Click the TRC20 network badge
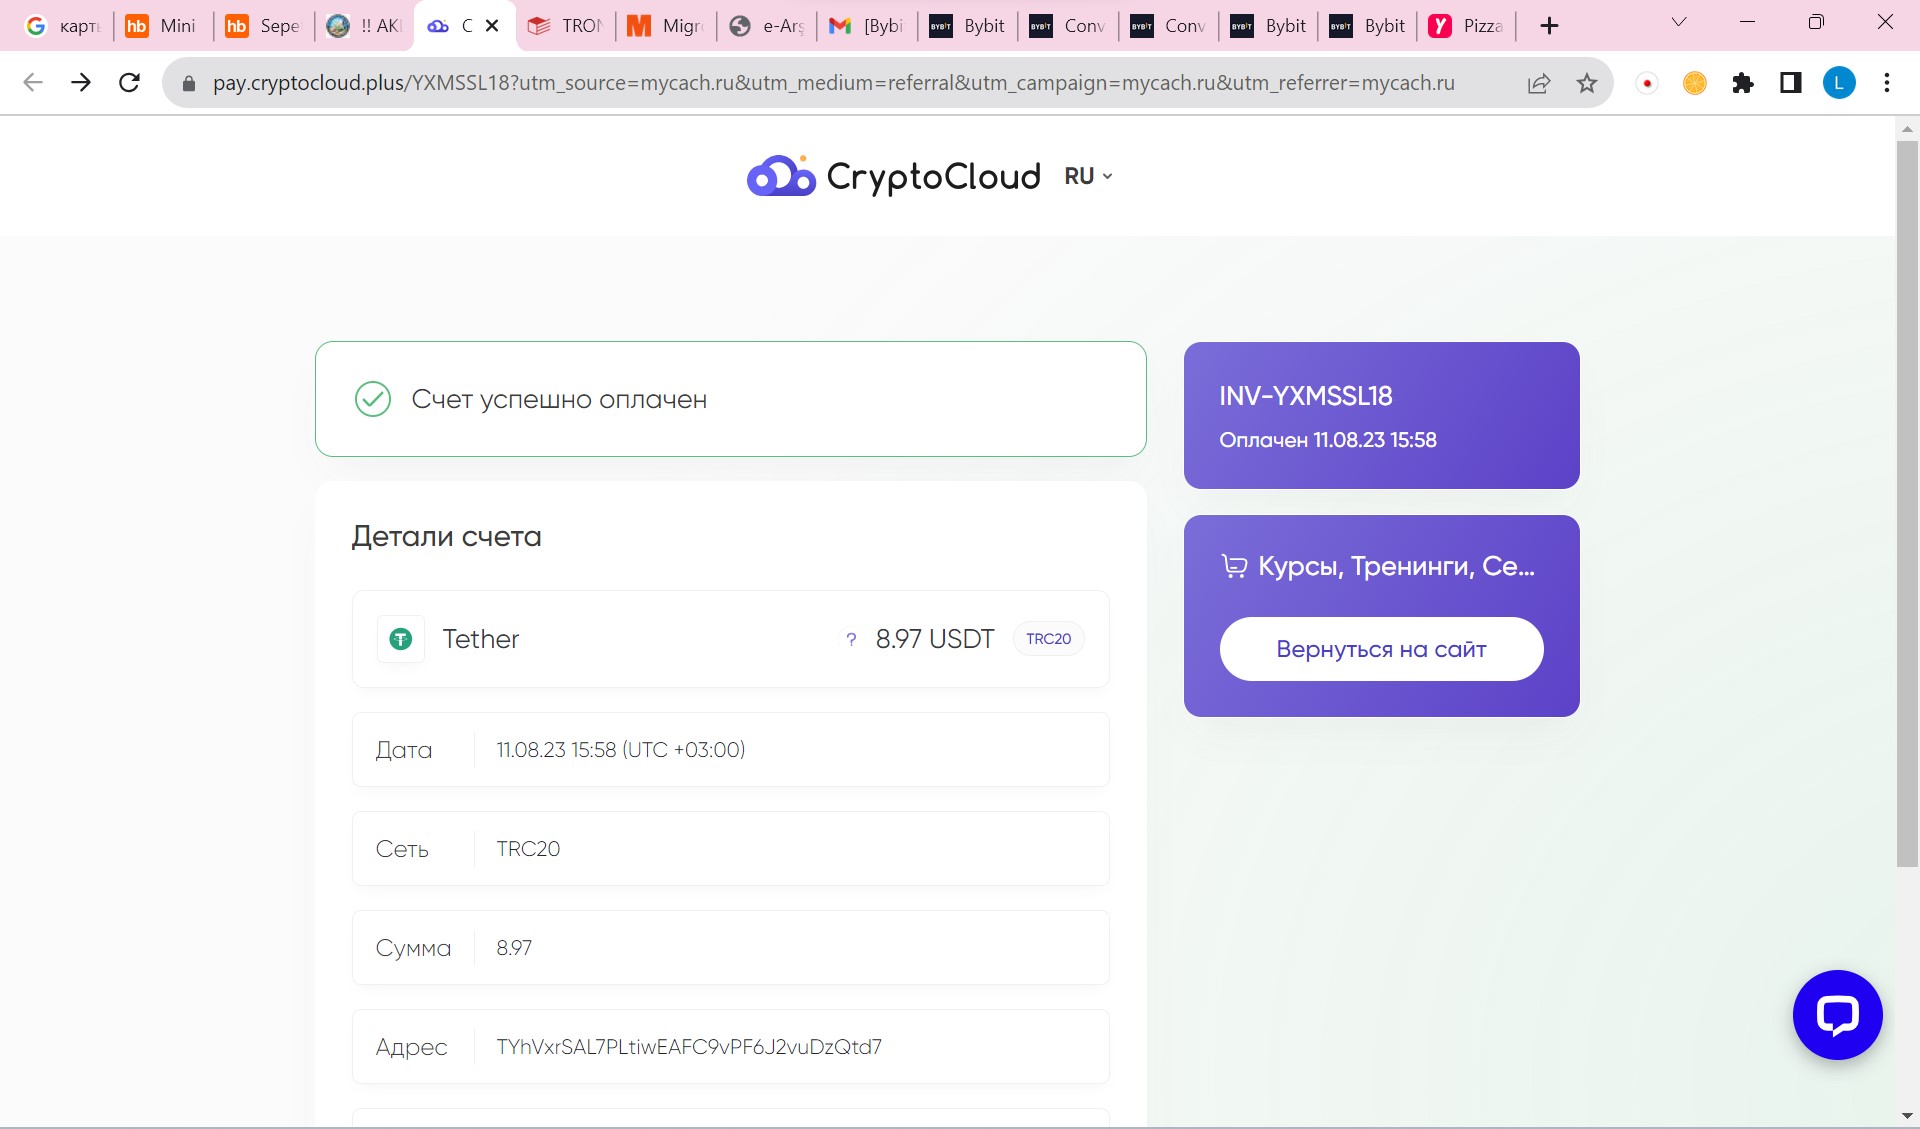The width and height of the screenshot is (1920, 1129). [x=1048, y=639]
